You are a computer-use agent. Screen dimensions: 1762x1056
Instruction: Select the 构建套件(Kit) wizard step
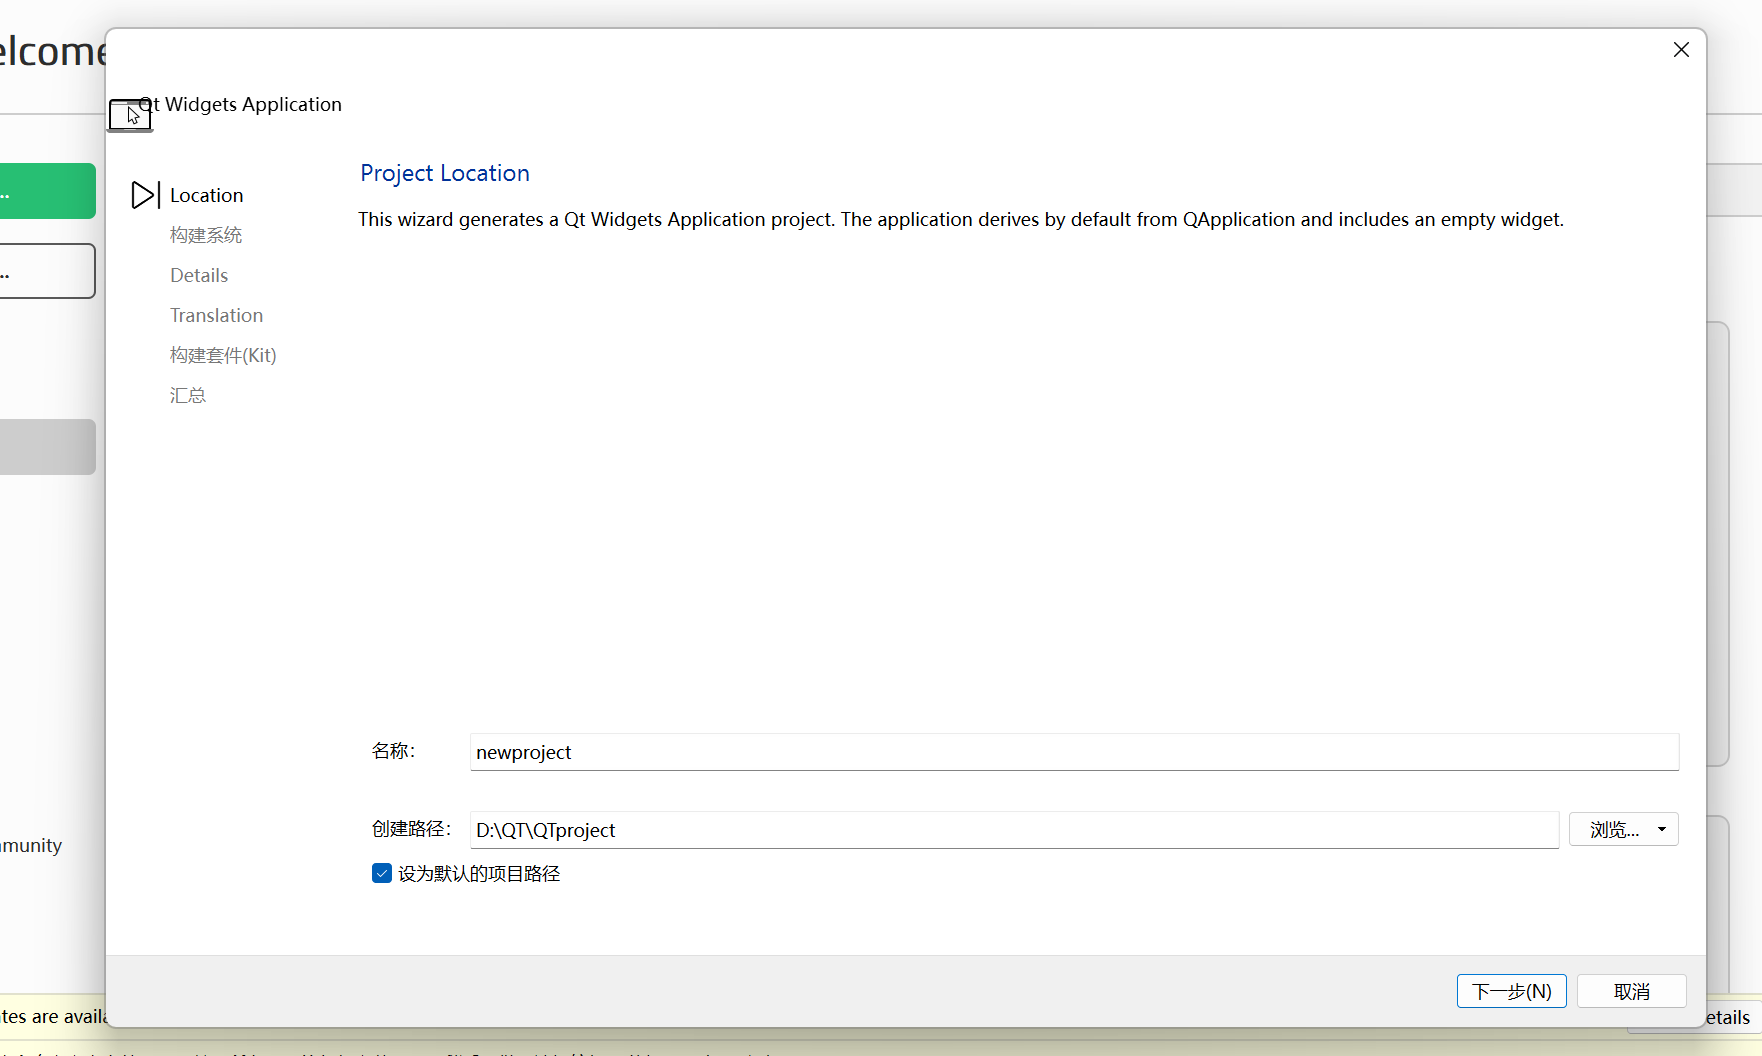click(223, 355)
